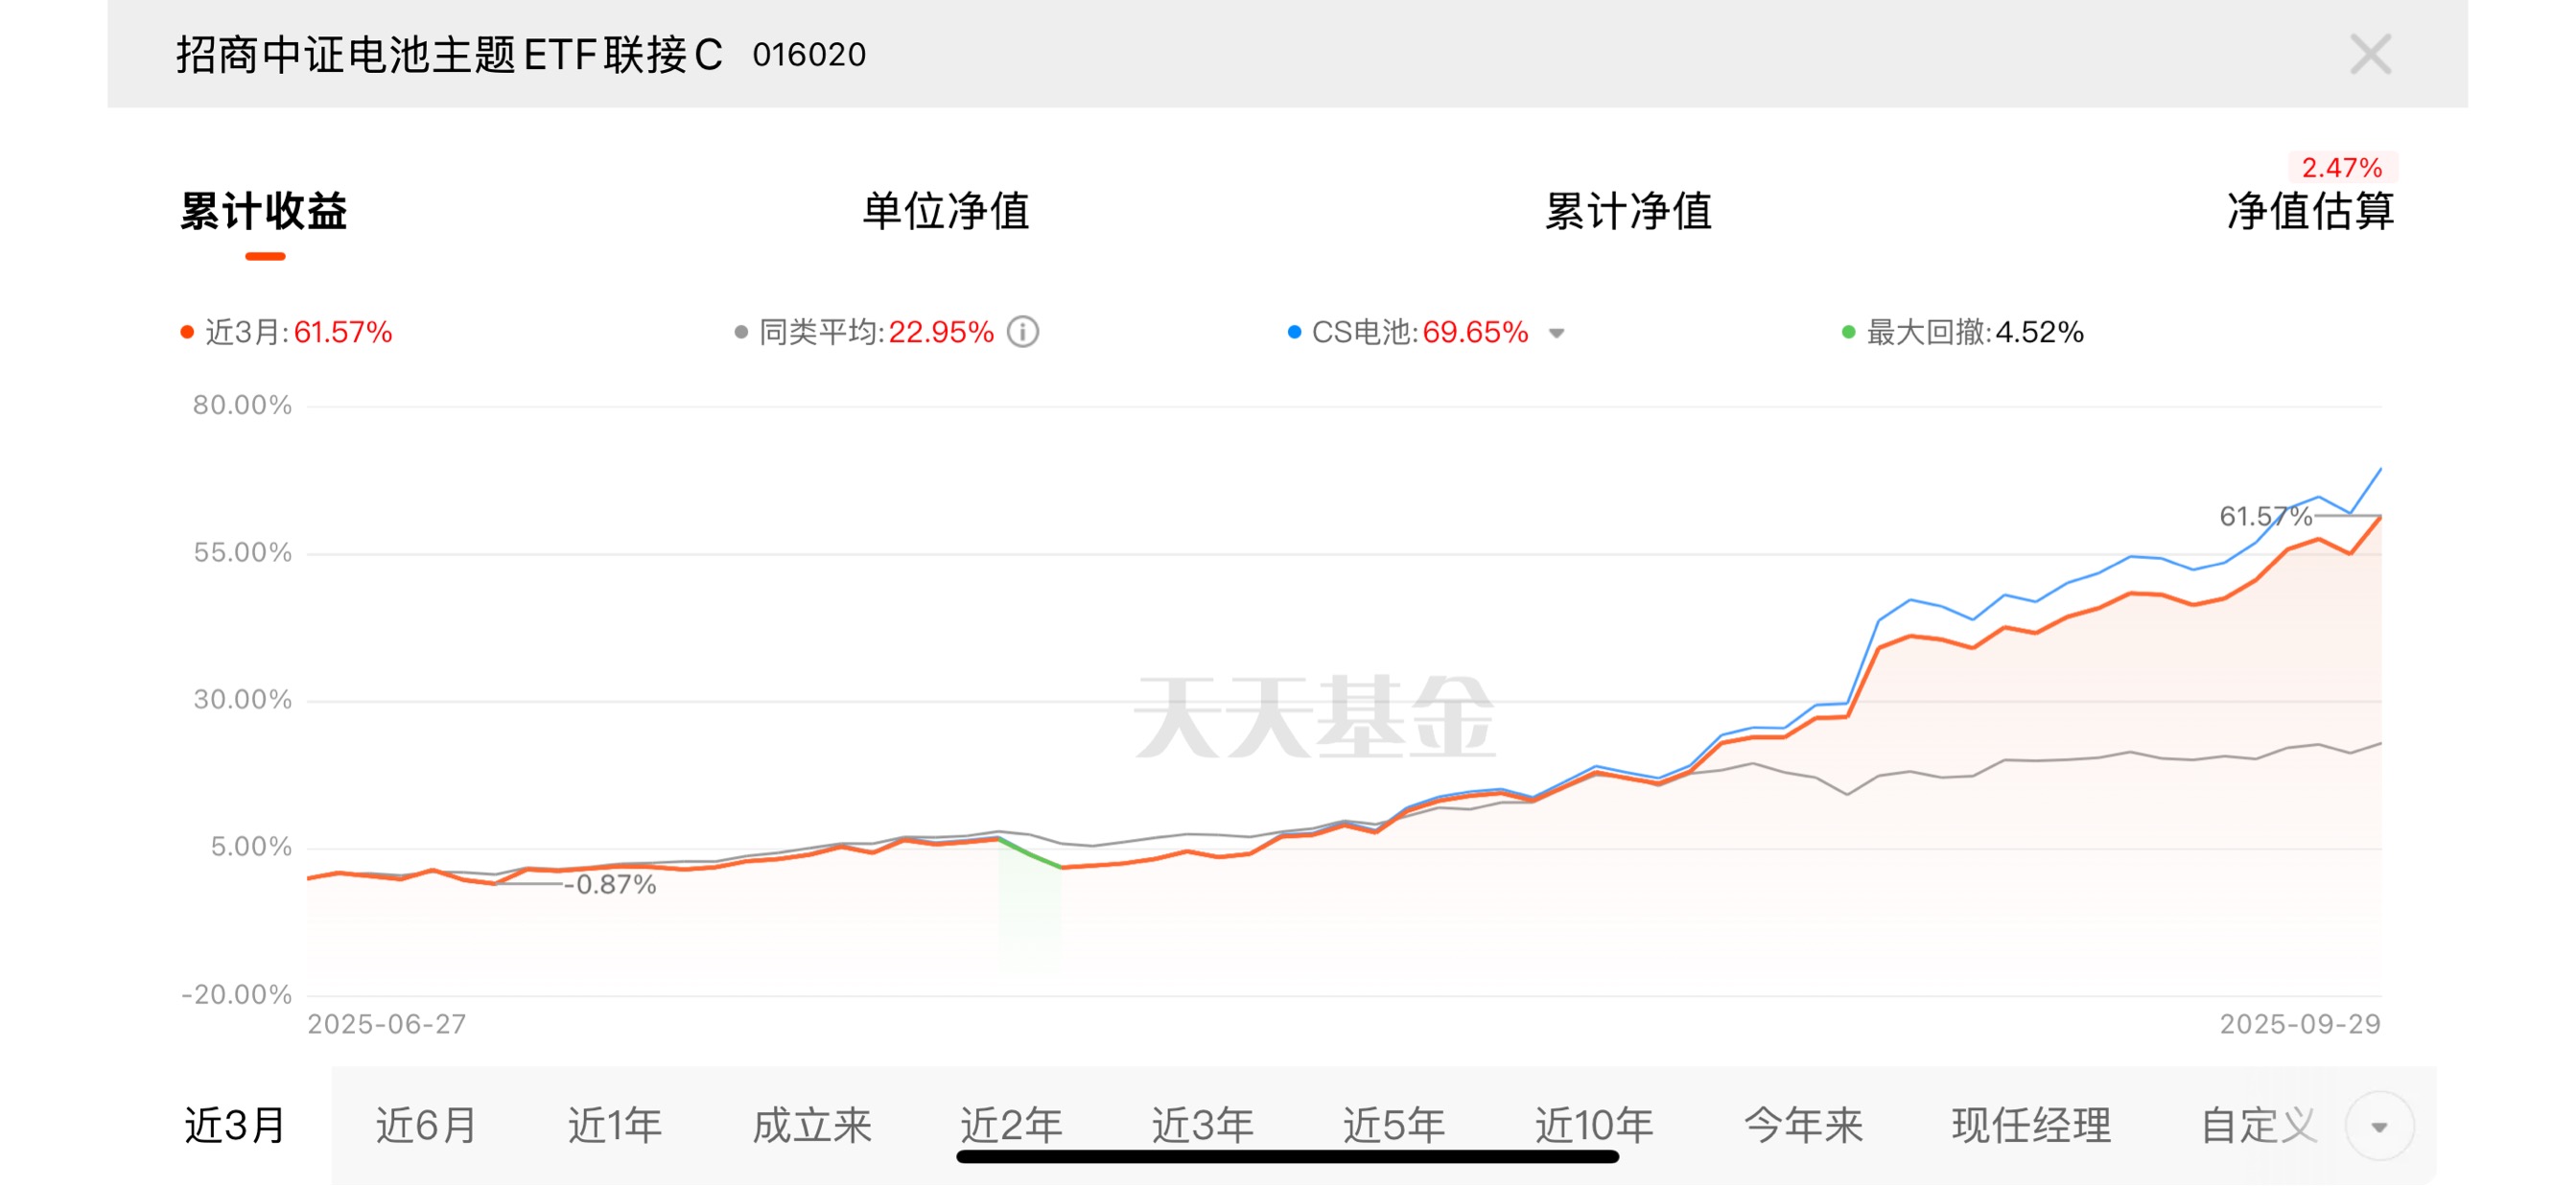Choose the 今年来 range option
Viewport: 2576px width, 1186px height.
coord(1802,1126)
